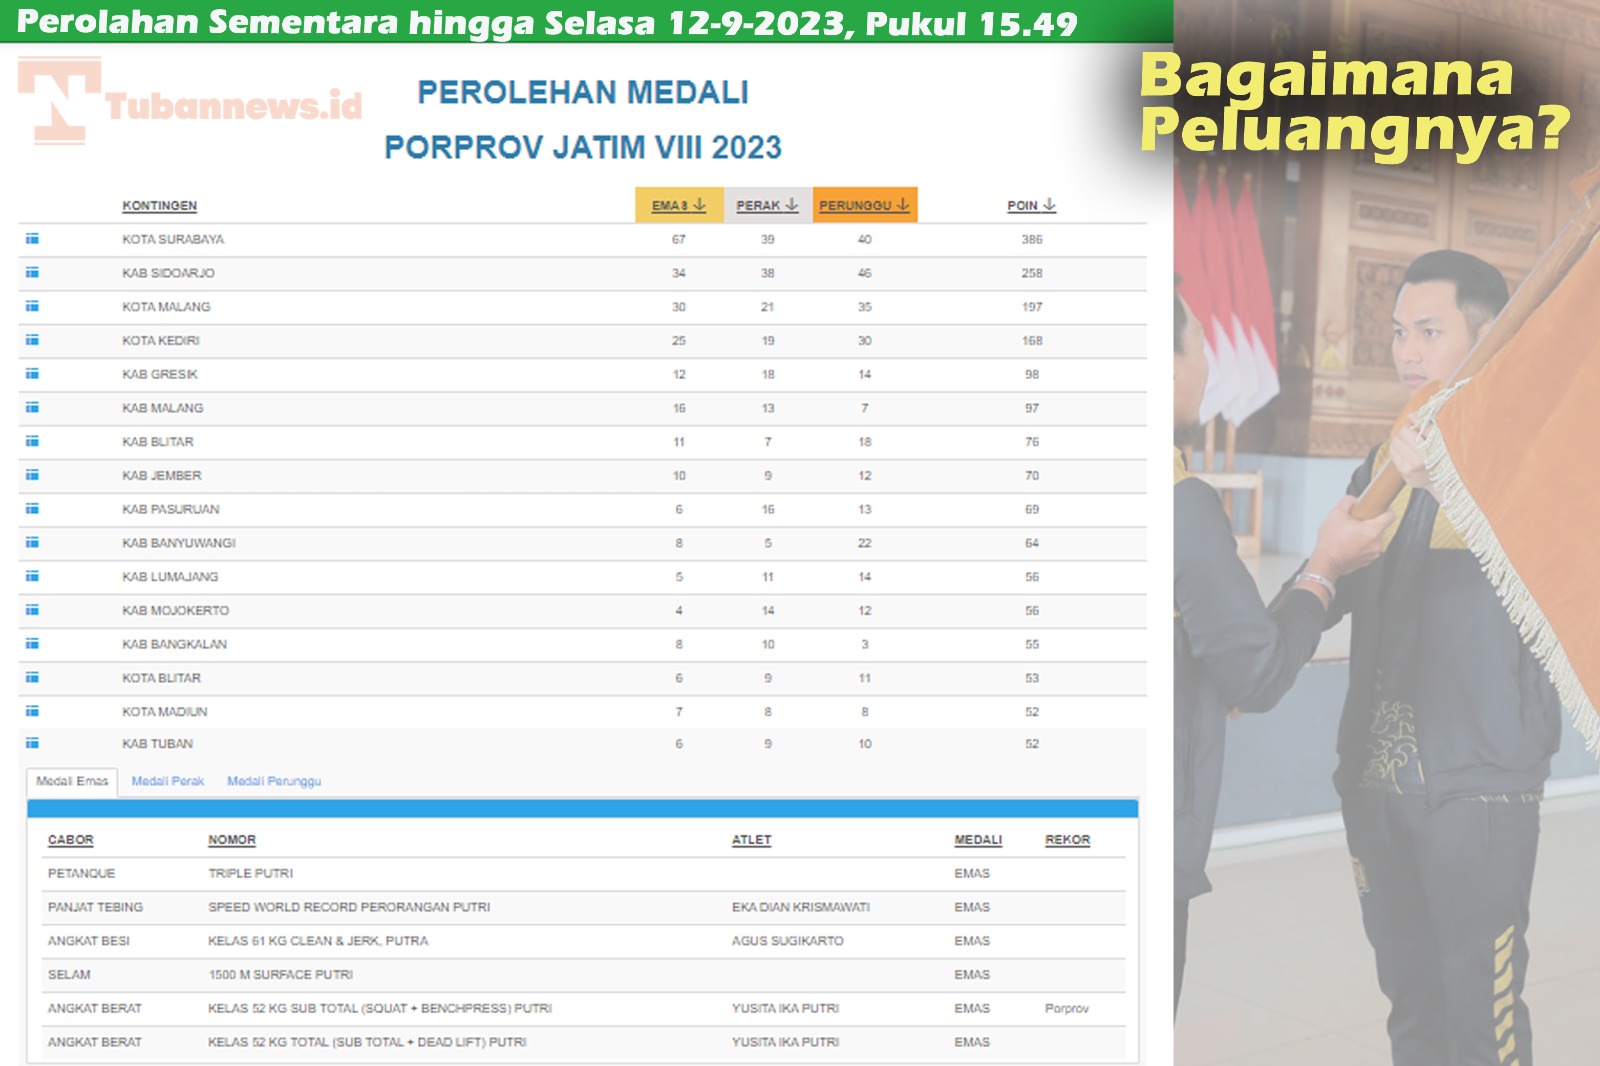Image resolution: width=1600 pixels, height=1066 pixels.
Task: Select the Medali Emas tab
Action: pos(72,781)
